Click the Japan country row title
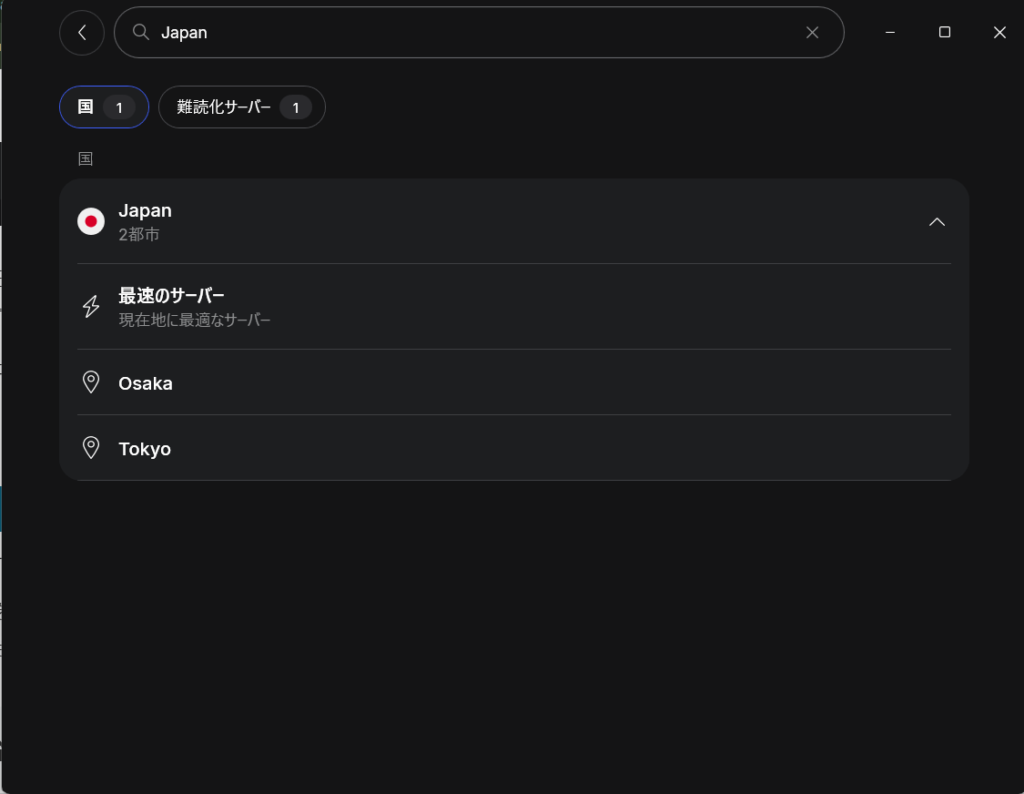This screenshot has width=1024, height=794. (145, 211)
